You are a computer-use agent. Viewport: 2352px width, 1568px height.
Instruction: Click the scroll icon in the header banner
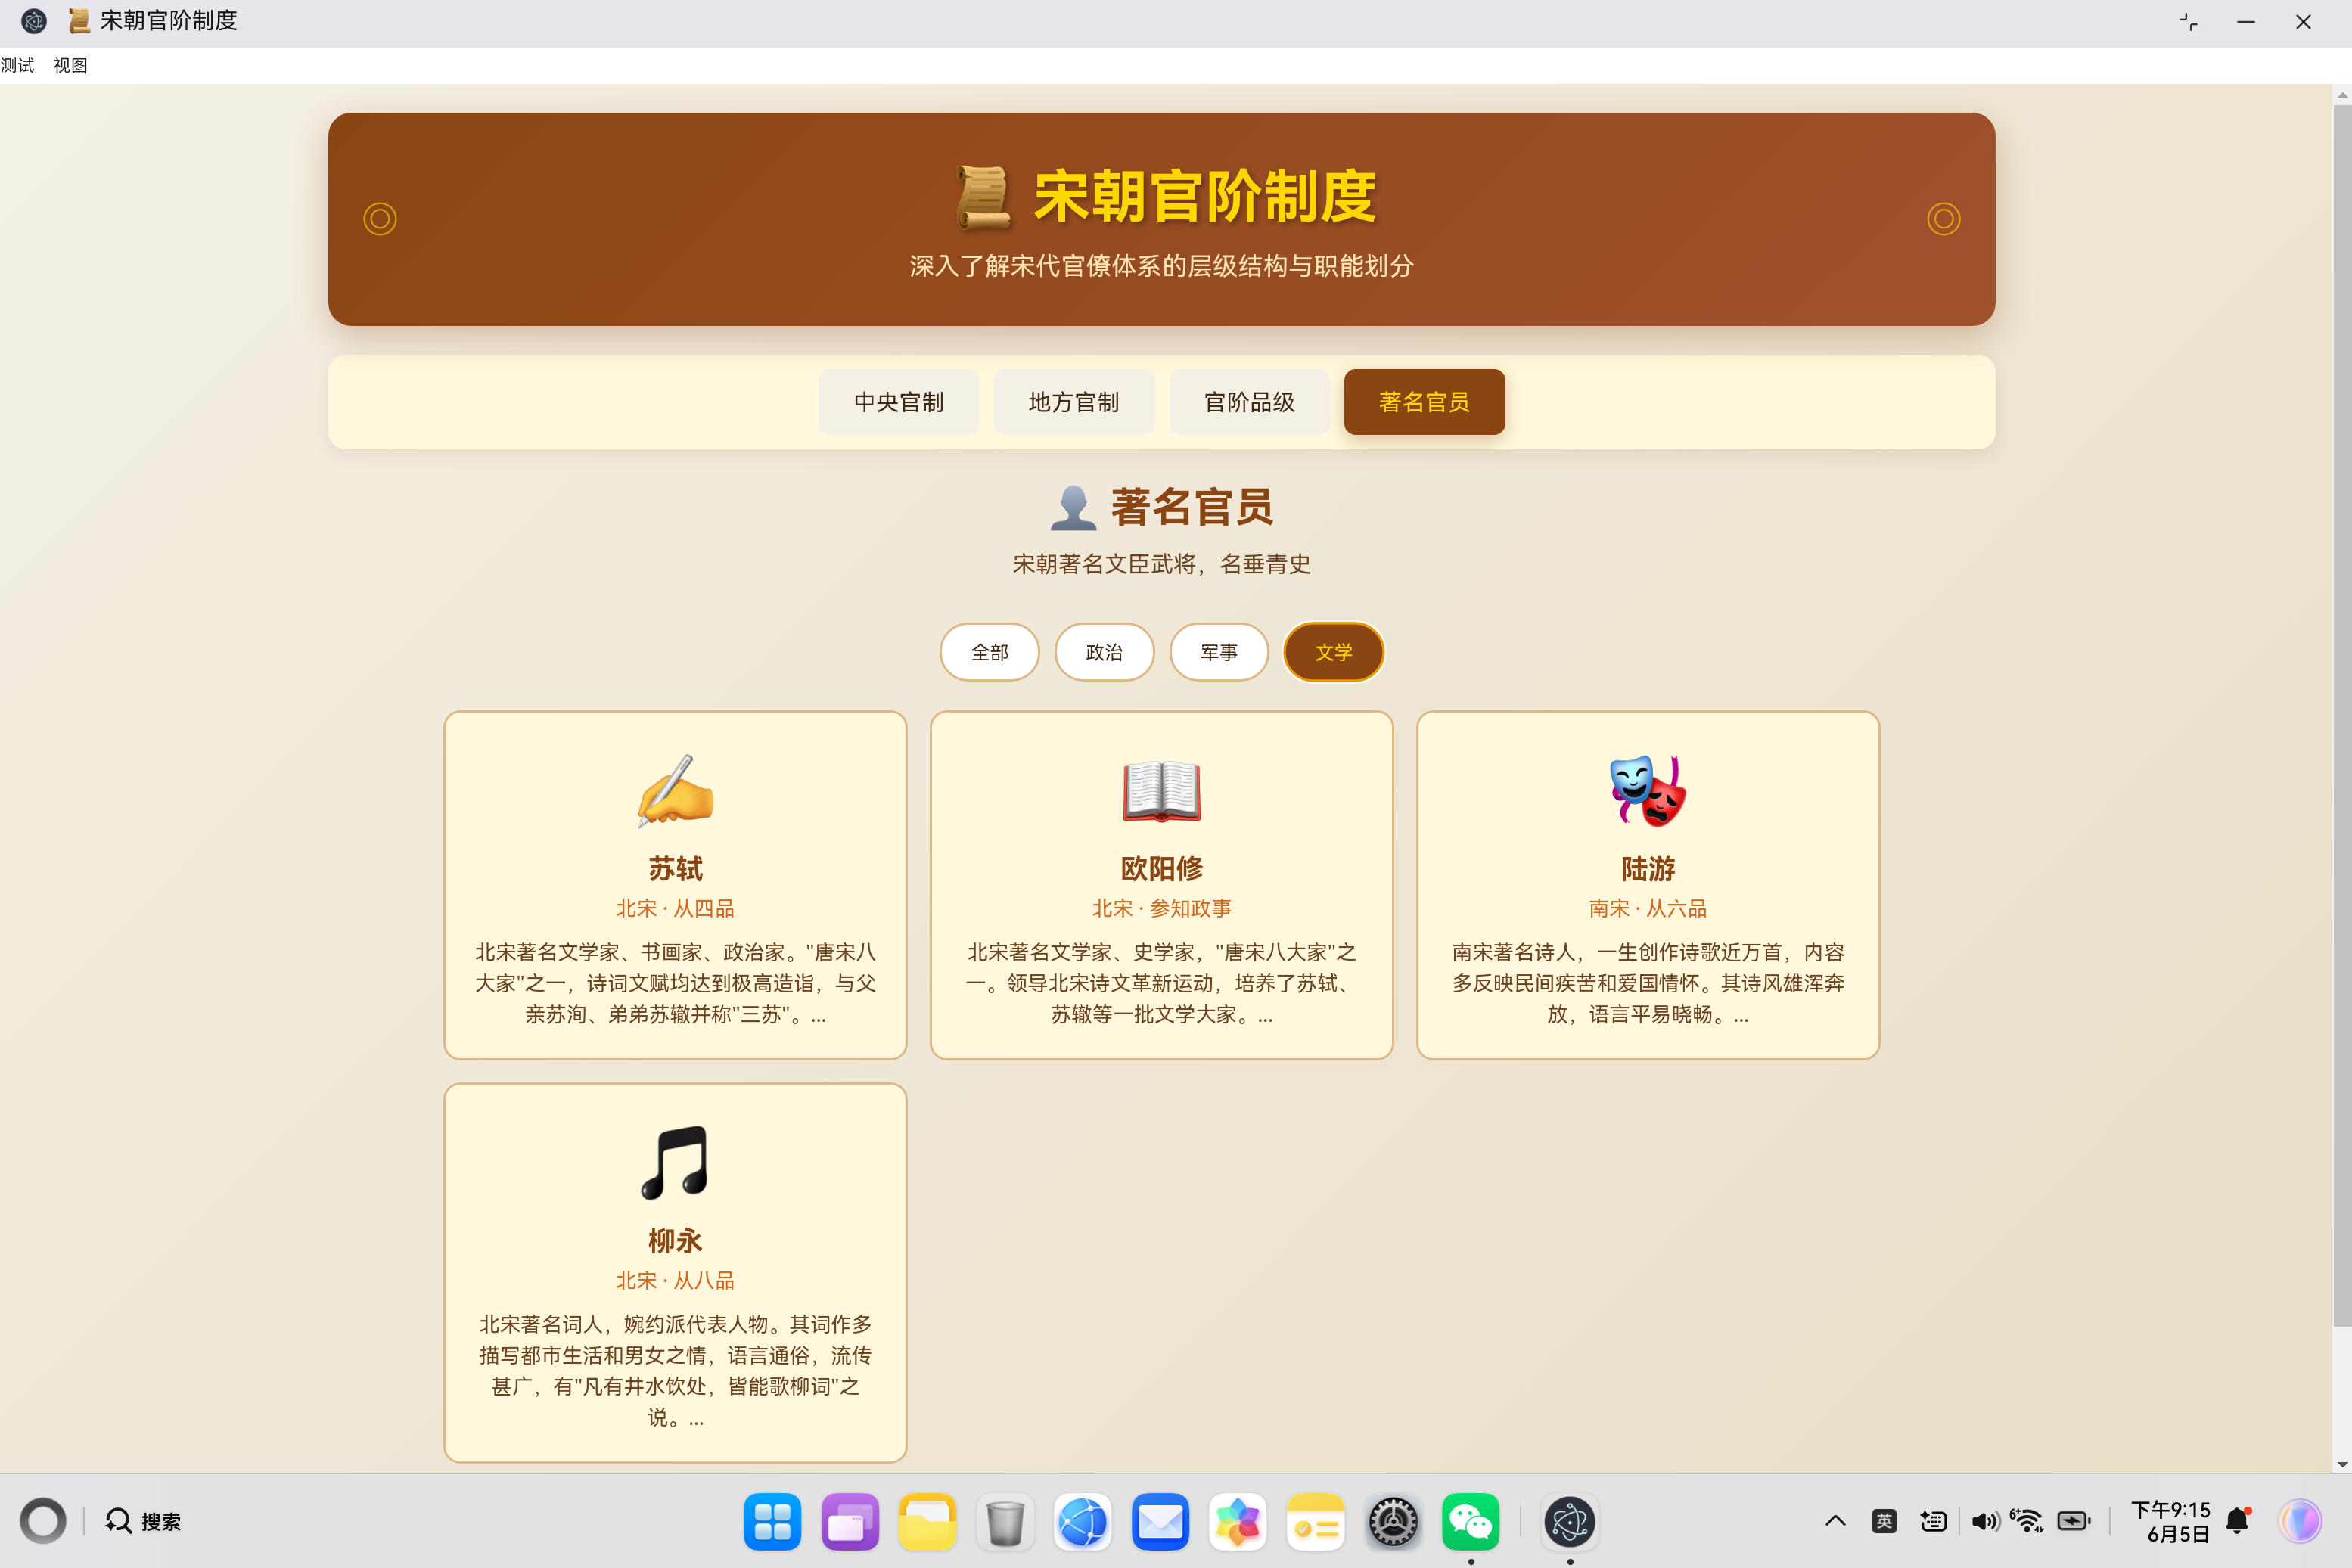(983, 197)
